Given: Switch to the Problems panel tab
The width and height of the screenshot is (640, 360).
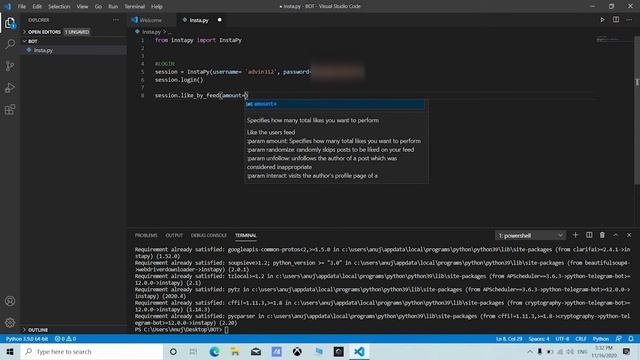Looking at the screenshot, I should 146,236.
